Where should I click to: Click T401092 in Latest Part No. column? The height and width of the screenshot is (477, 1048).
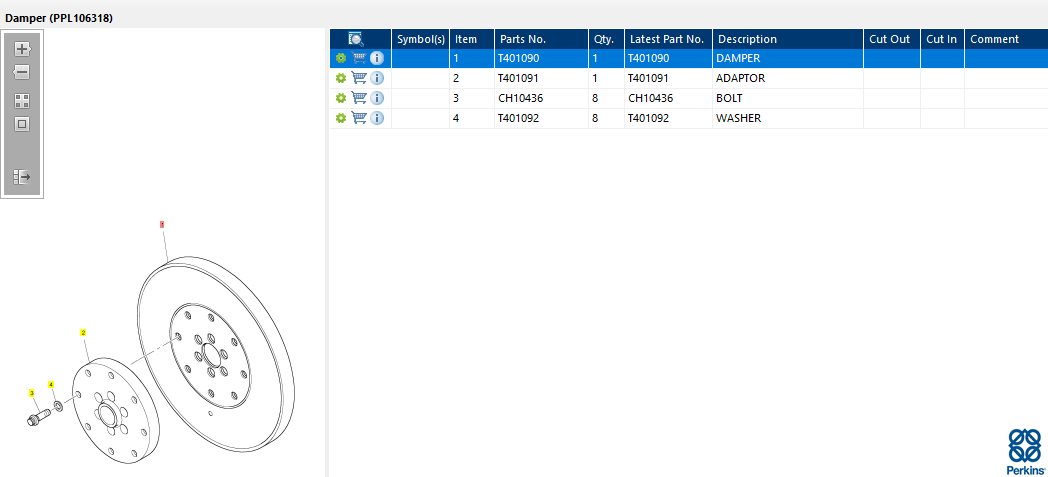[x=648, y=118]
